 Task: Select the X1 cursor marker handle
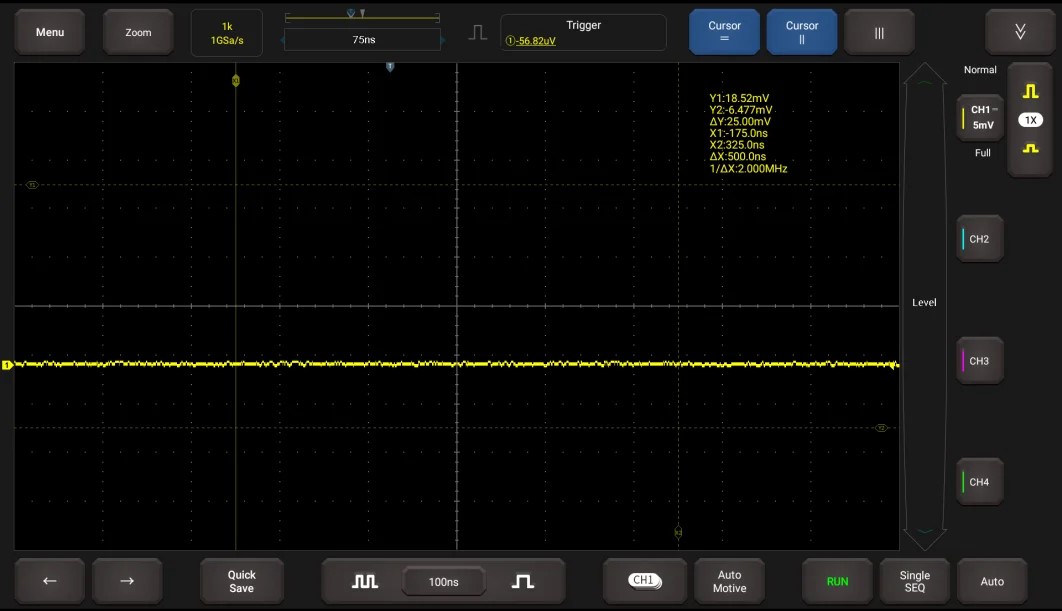pyautogui.click(x=236, y=81)
